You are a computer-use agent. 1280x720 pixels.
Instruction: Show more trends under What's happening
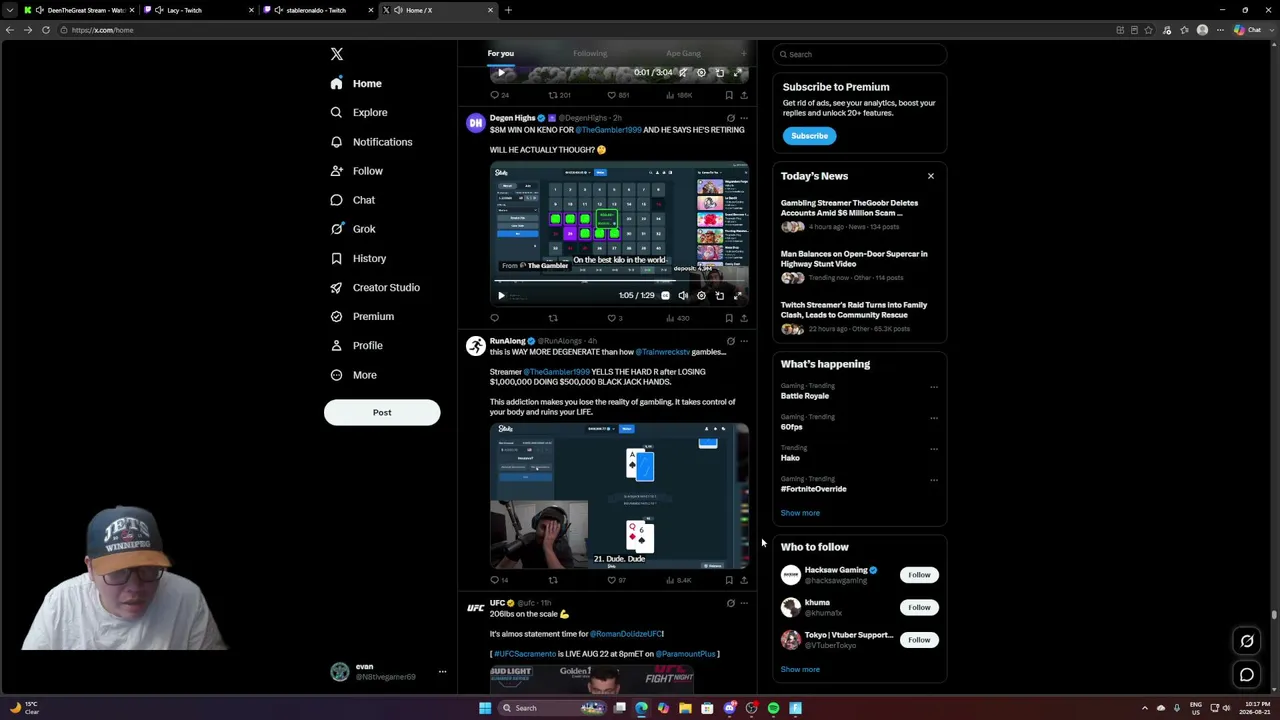[x=800, y=513]
